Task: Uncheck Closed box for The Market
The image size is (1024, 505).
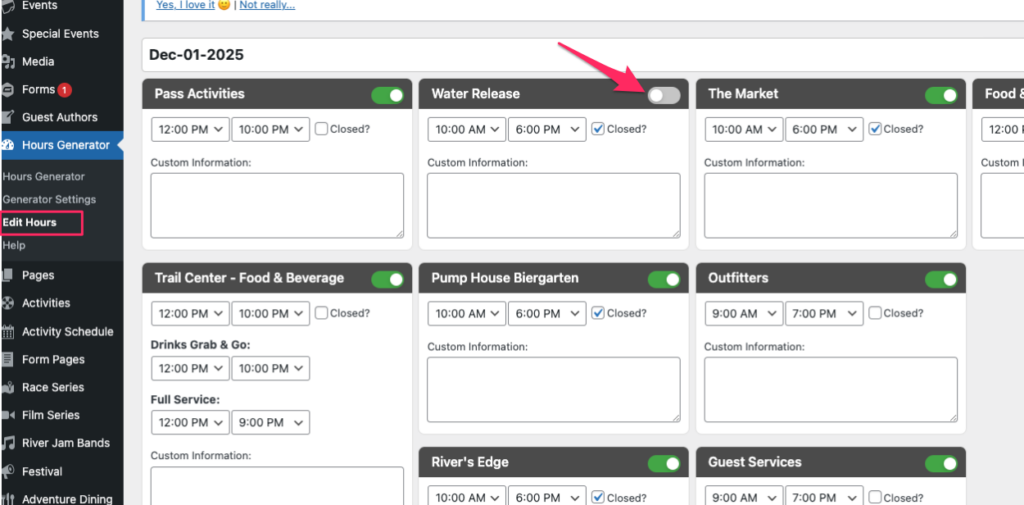Action: [x=875, y=129]
